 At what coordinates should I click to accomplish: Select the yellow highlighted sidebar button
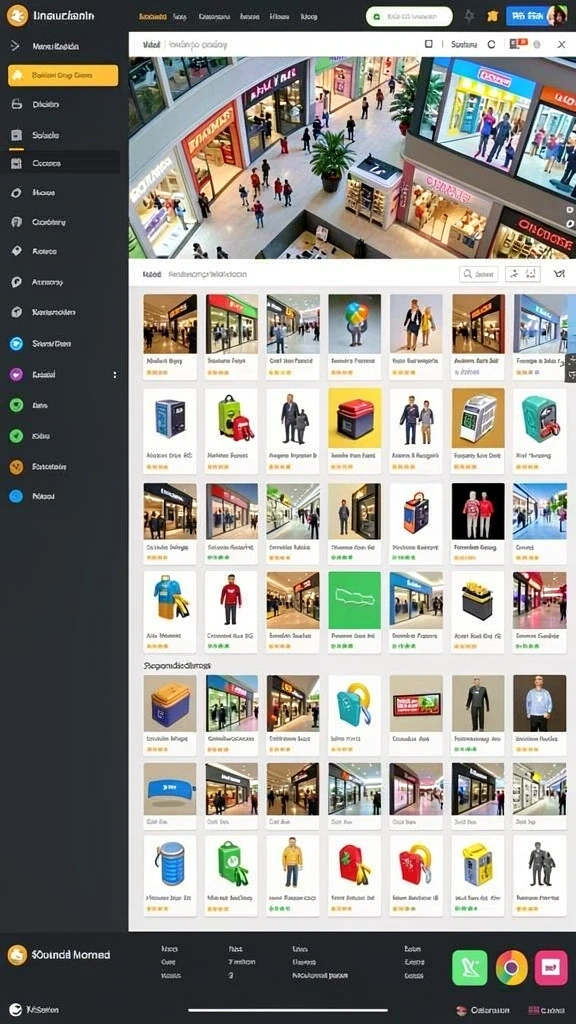pyautogui.click(x=63, y=75)
